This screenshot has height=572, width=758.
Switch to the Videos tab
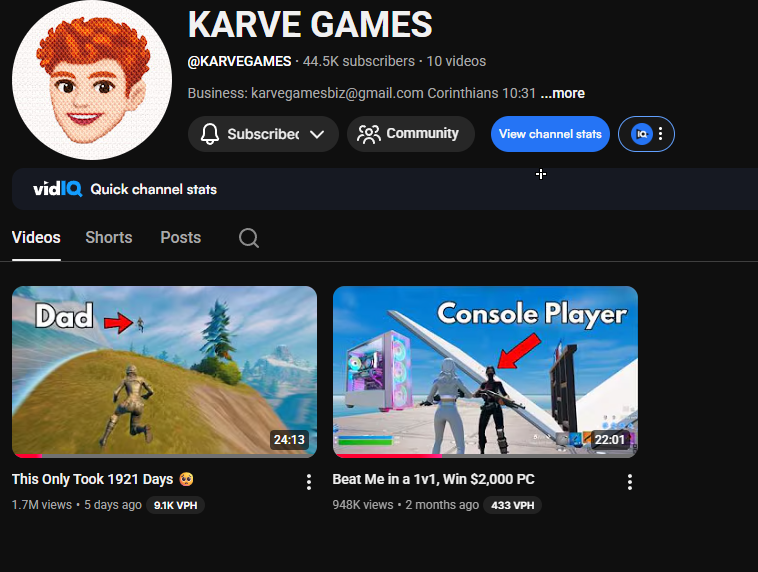click(36, 237)
